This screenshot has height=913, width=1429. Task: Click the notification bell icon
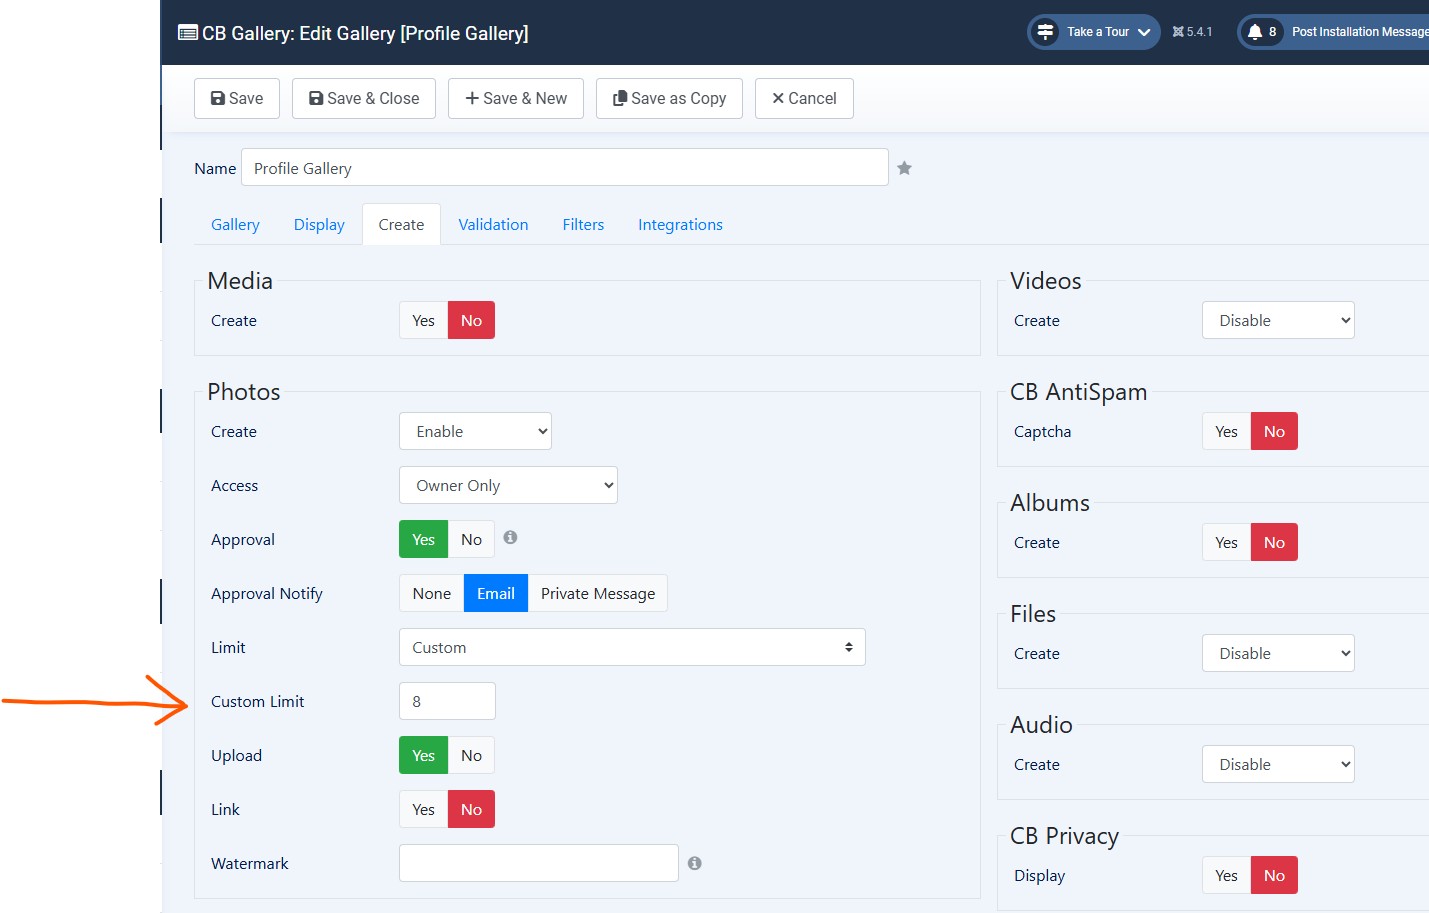tap(1254, 32)
